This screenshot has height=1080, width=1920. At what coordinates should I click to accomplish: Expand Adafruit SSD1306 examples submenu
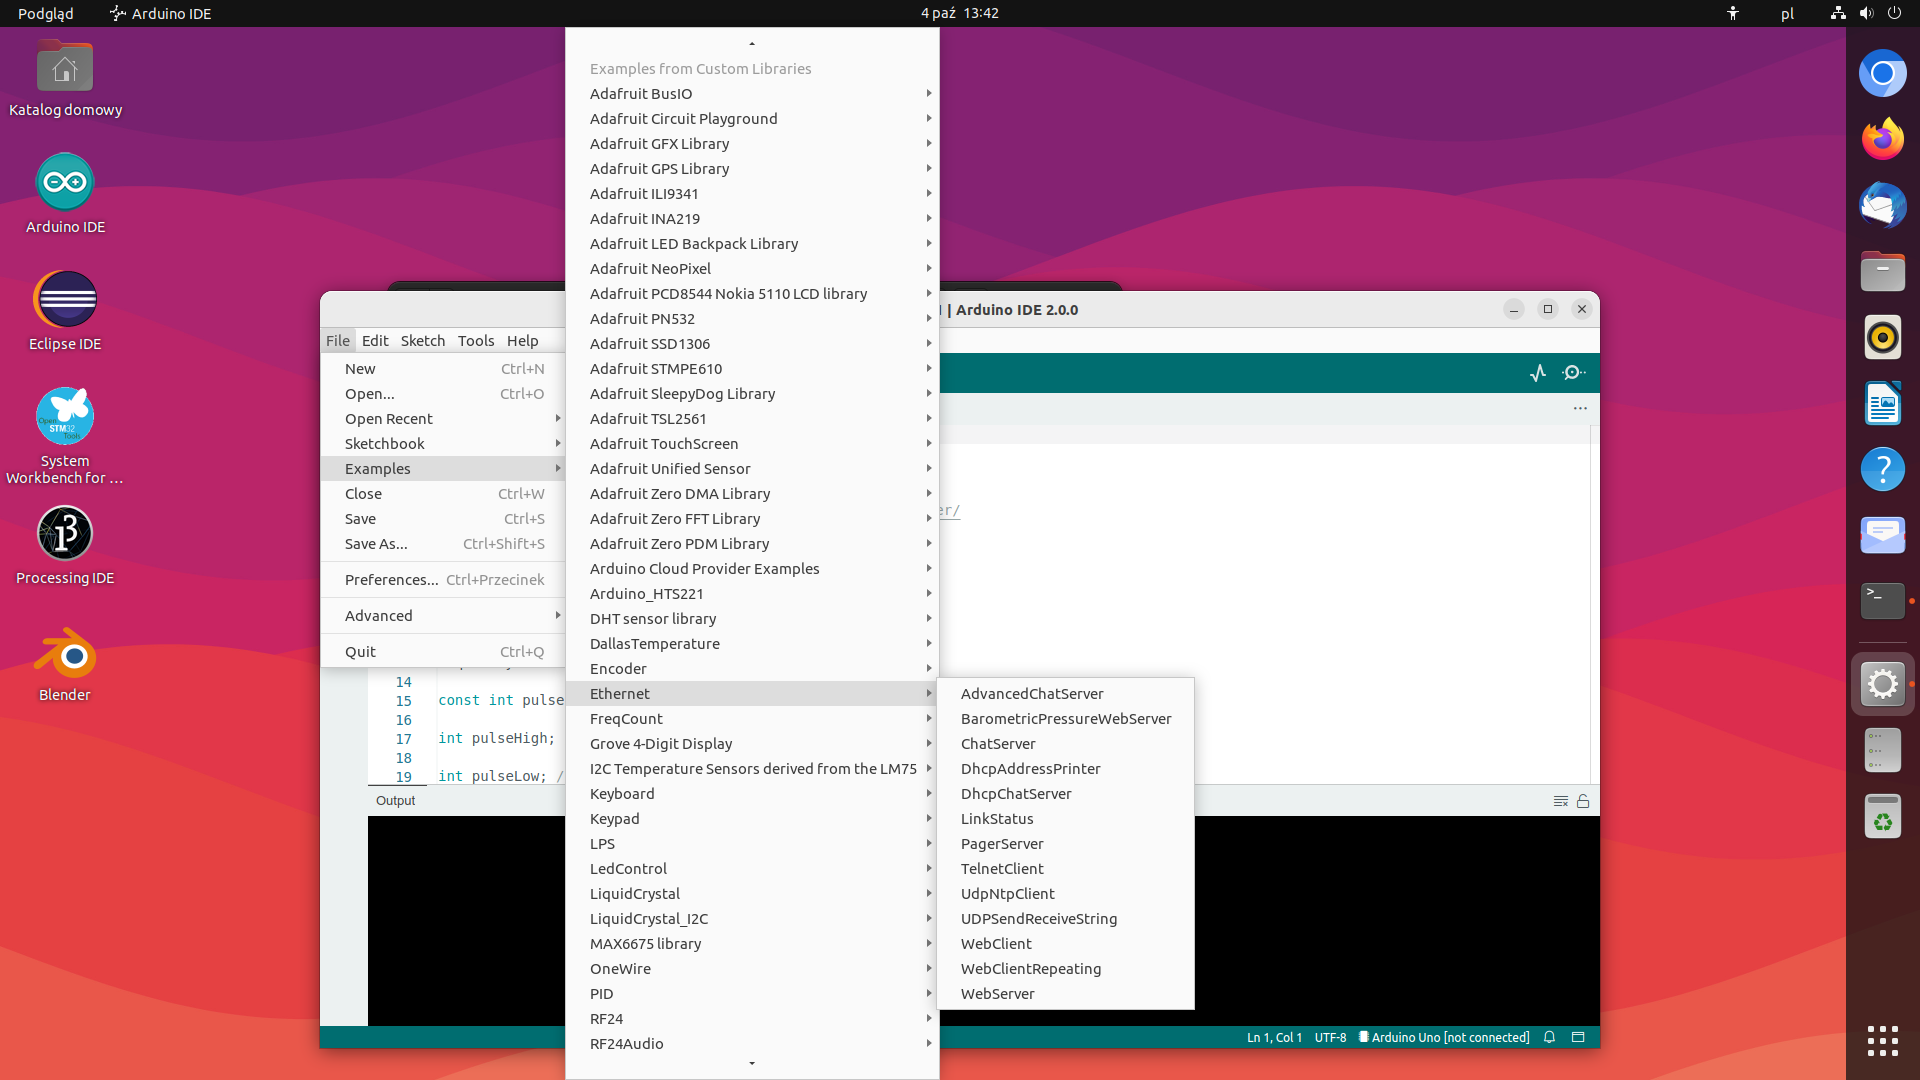(x=752, y=344)
